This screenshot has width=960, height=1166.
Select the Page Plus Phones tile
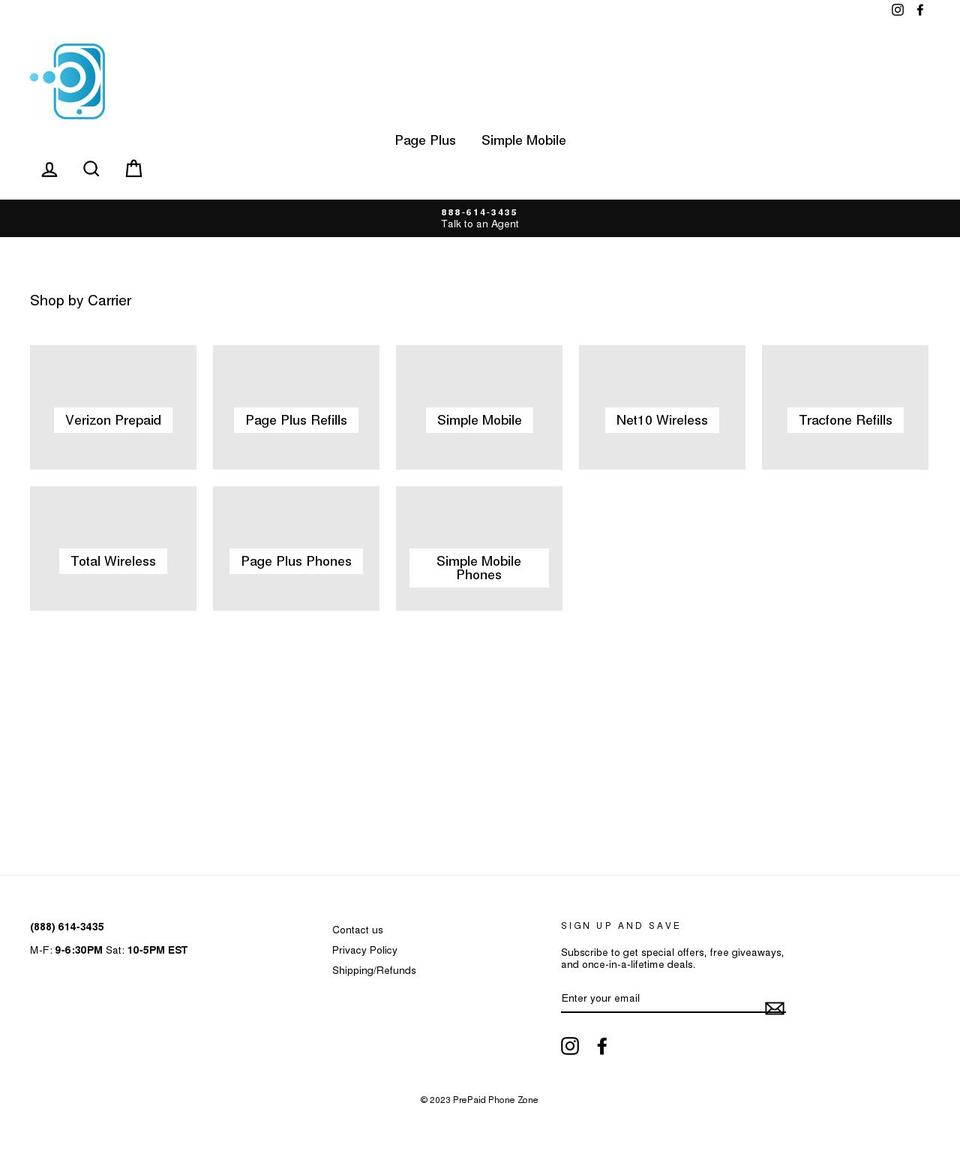tap(296, 548)
